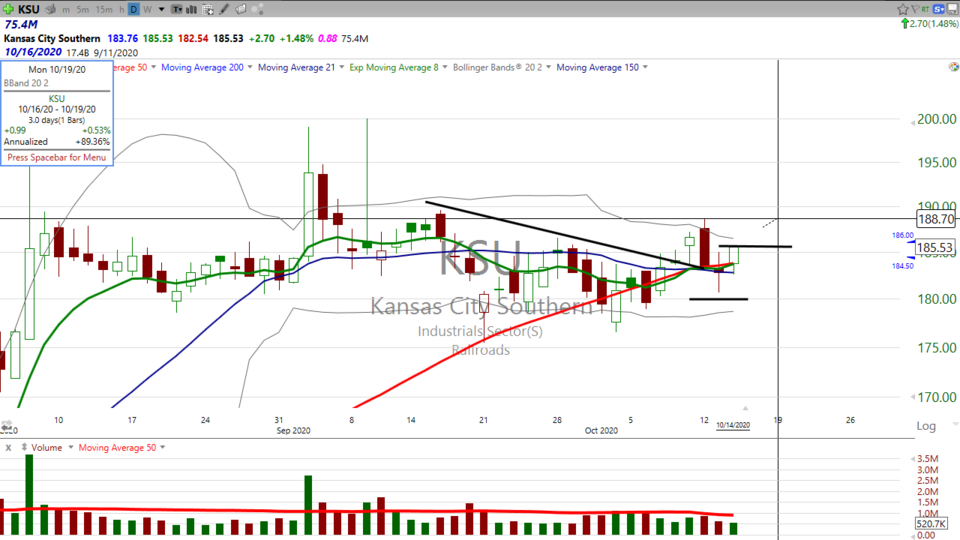This screenshot has height=540, width=960.
Task: Click the Volume pane resize arrows icon
Action: 24,448
